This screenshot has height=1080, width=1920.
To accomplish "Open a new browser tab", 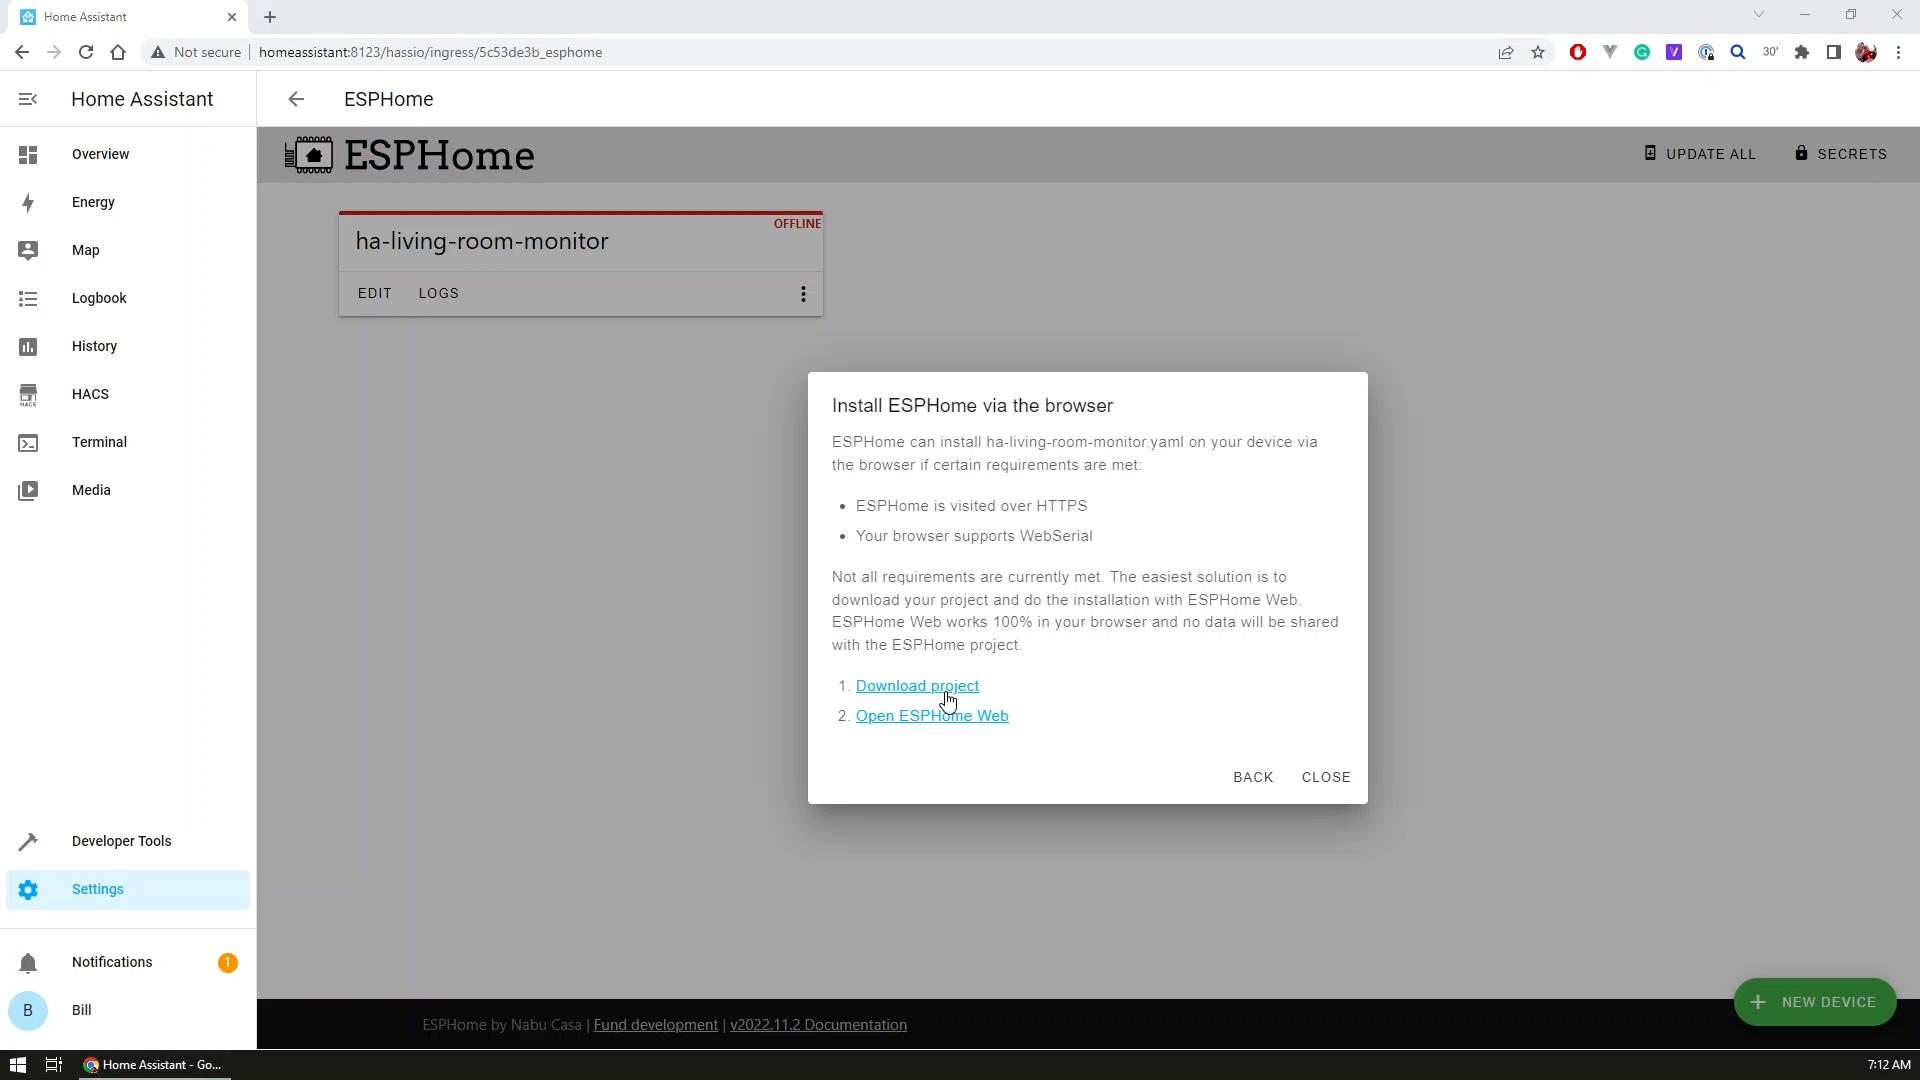I will [270, 17].
